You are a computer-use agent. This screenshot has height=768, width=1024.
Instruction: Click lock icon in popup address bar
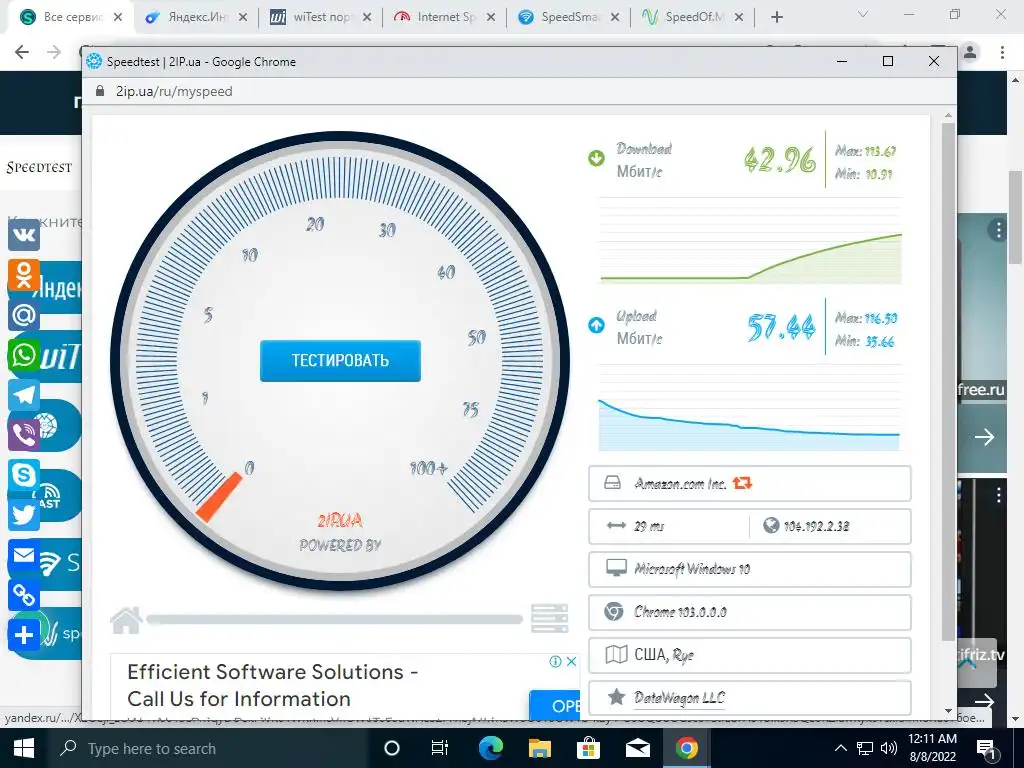pos(100,91)
